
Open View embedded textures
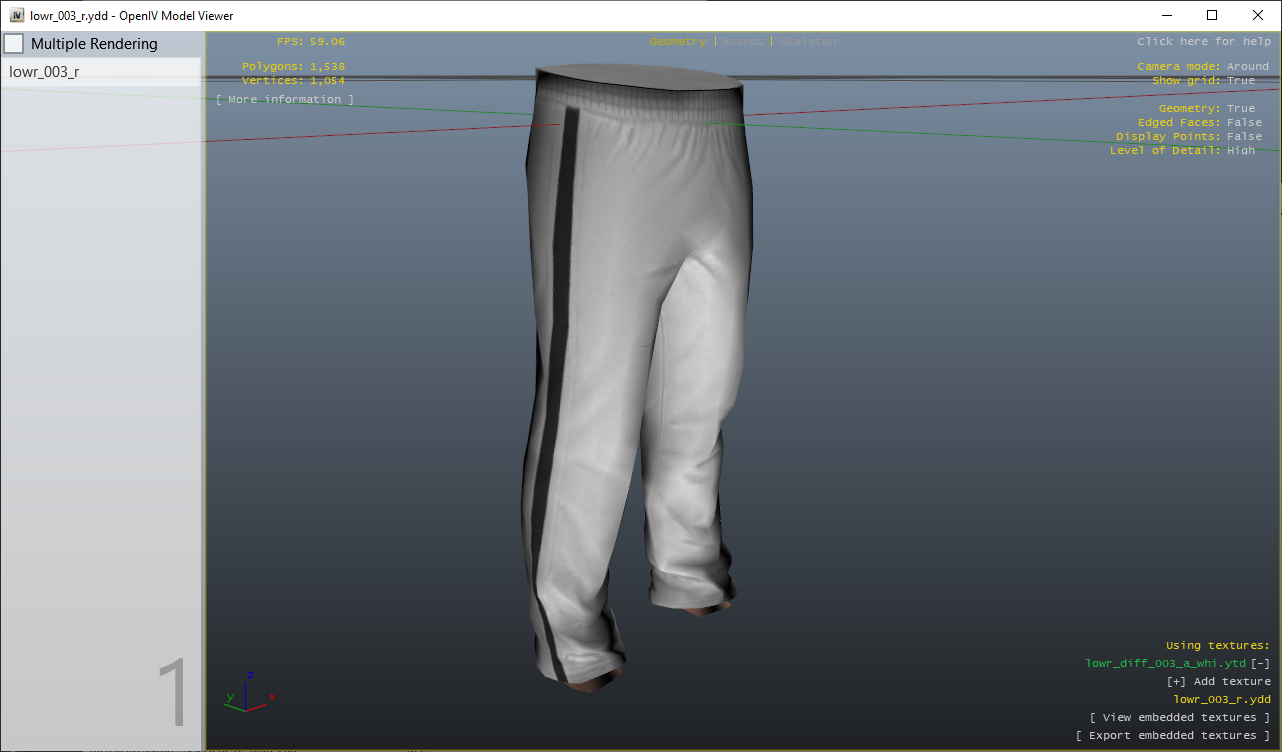[x=1180, y=717]
